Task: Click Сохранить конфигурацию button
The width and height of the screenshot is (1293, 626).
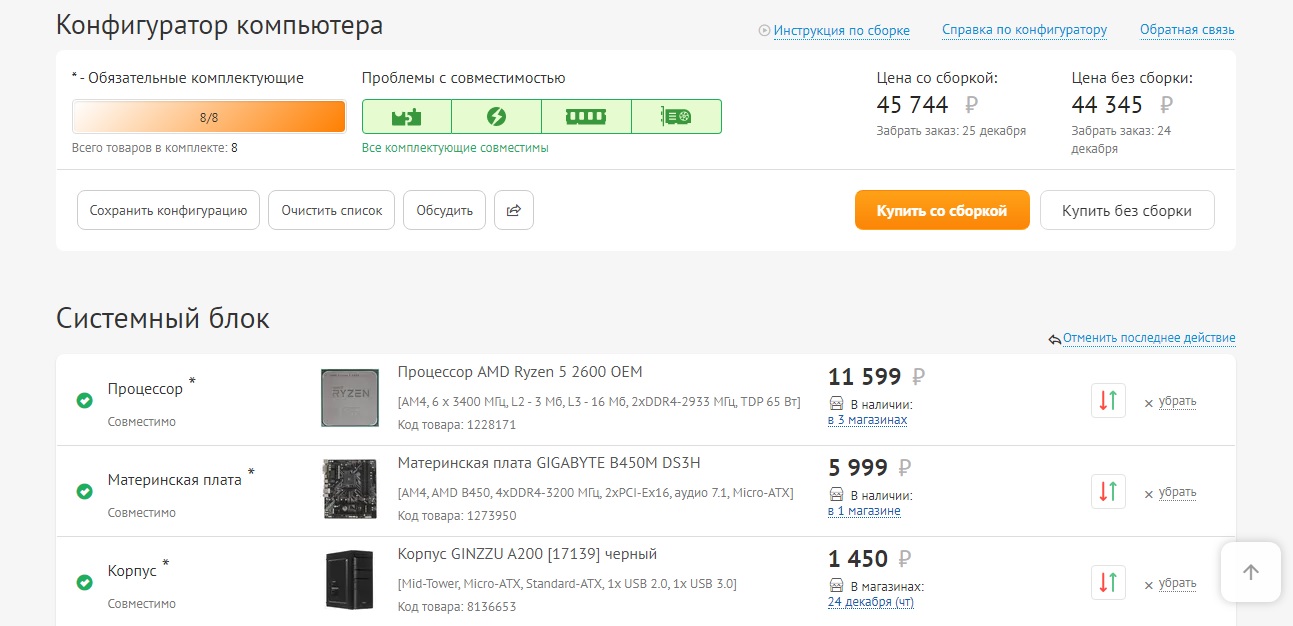Action: coord(168,210)
